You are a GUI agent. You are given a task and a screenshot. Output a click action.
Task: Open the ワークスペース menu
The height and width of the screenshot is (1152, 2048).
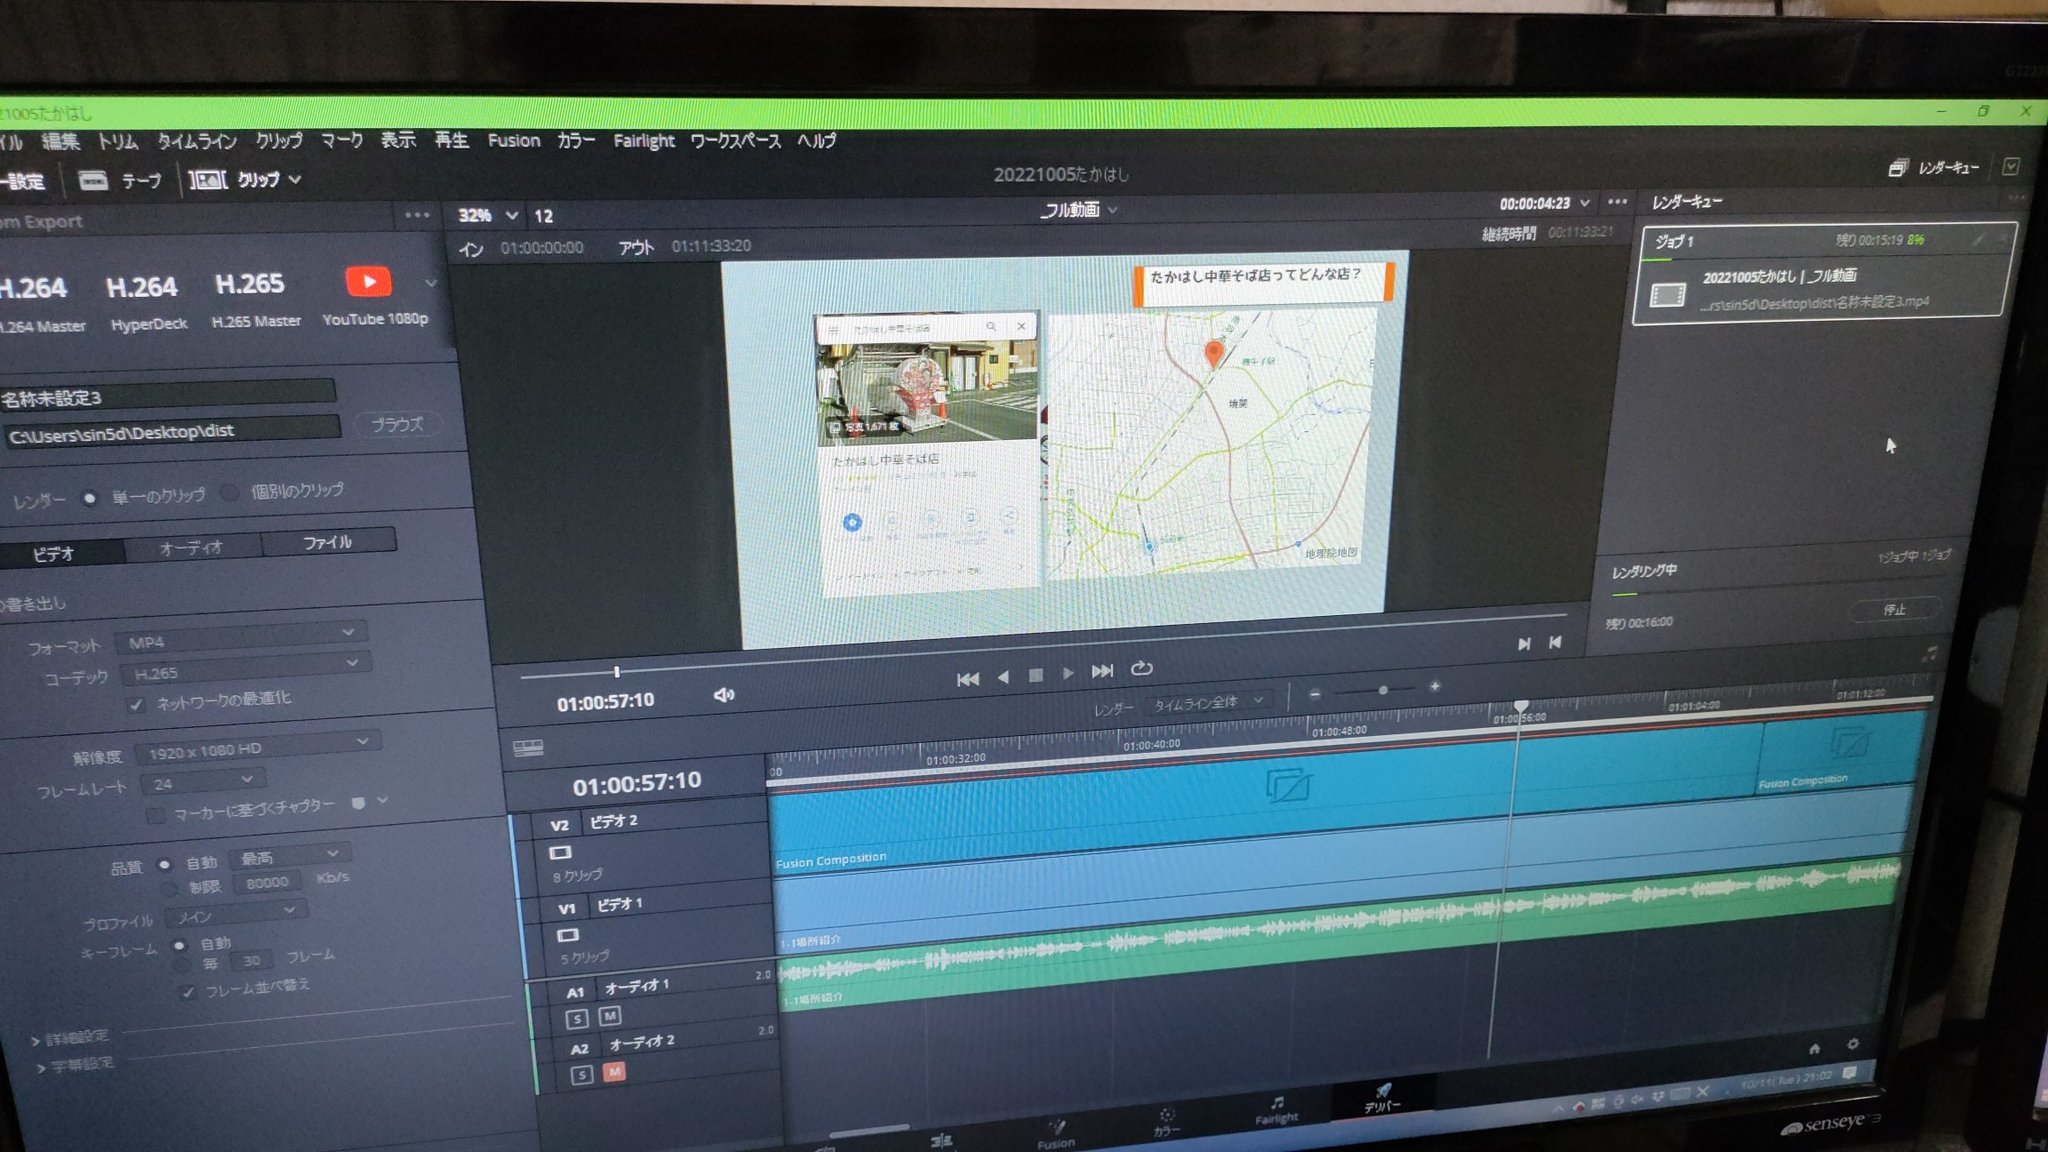click(735, 141)
